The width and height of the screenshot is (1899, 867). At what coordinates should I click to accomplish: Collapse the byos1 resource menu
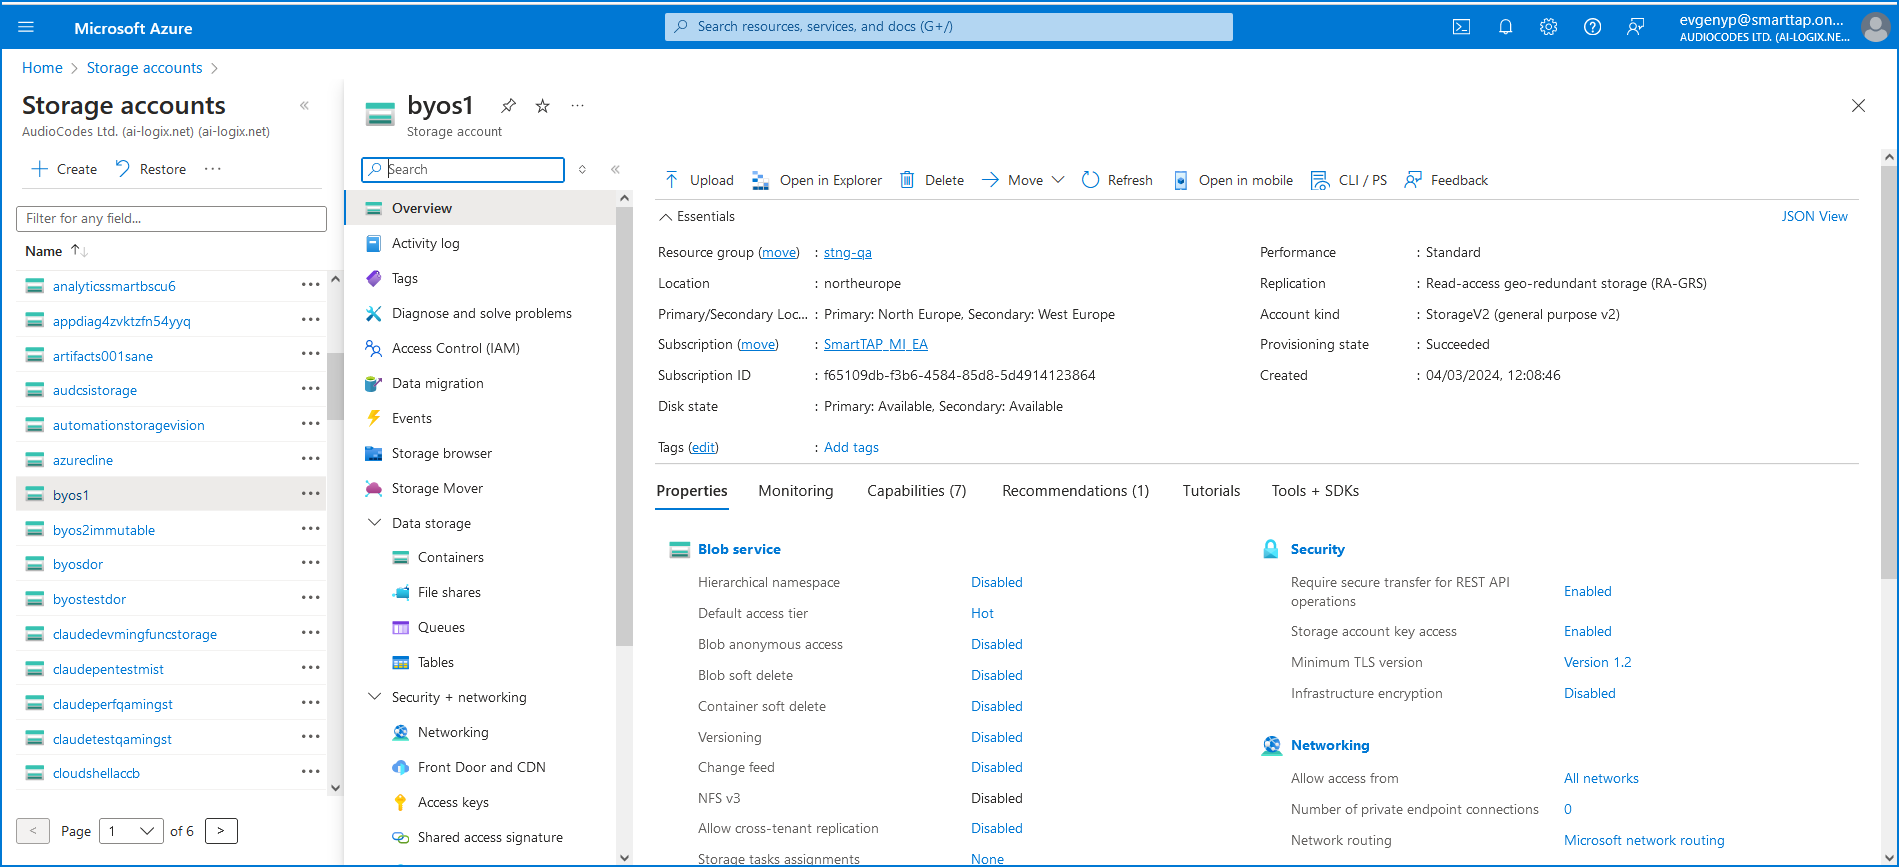pyautogui.click(x=615, y=169)
